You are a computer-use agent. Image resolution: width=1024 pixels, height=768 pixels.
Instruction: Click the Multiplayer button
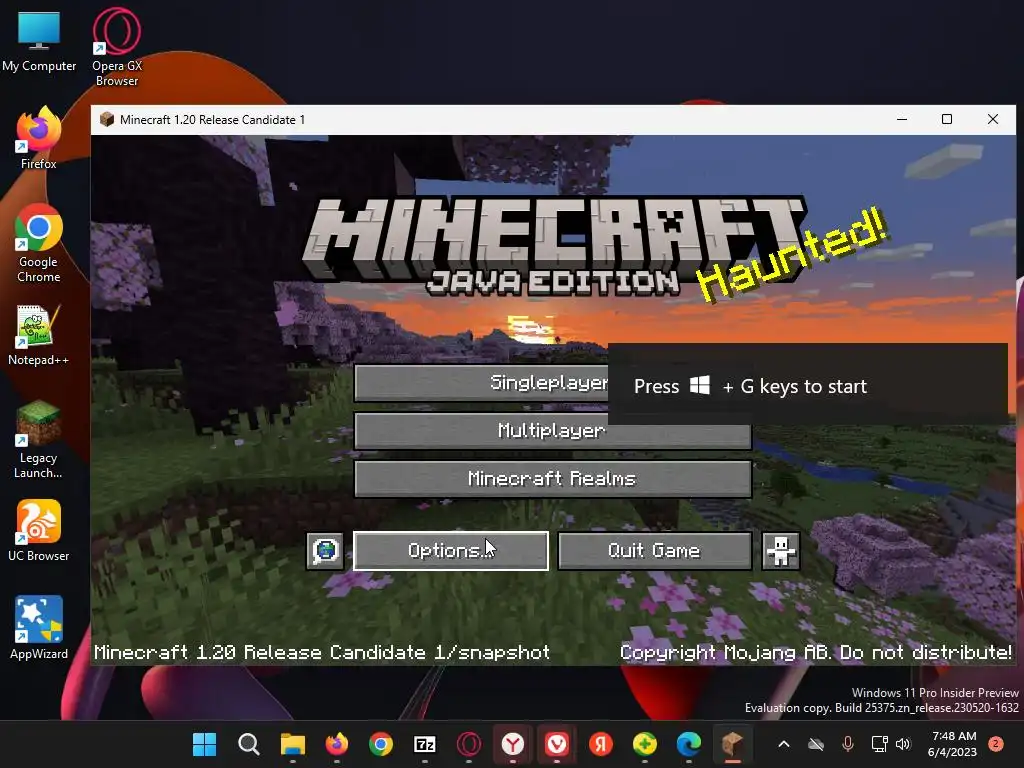(552, 430)
